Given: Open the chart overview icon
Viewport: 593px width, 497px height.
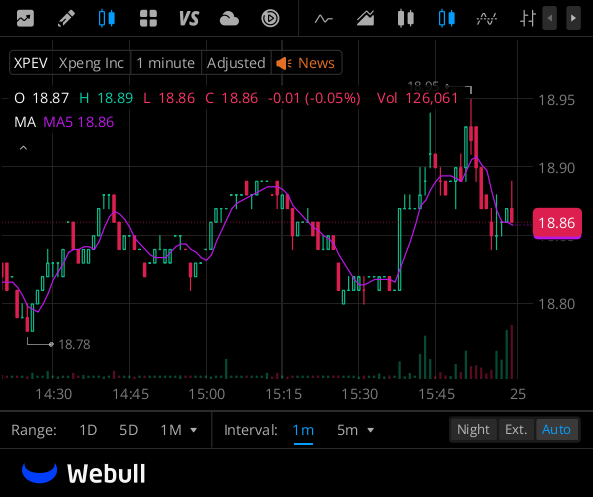Looking at the screenshot, I should coord(25,18).
